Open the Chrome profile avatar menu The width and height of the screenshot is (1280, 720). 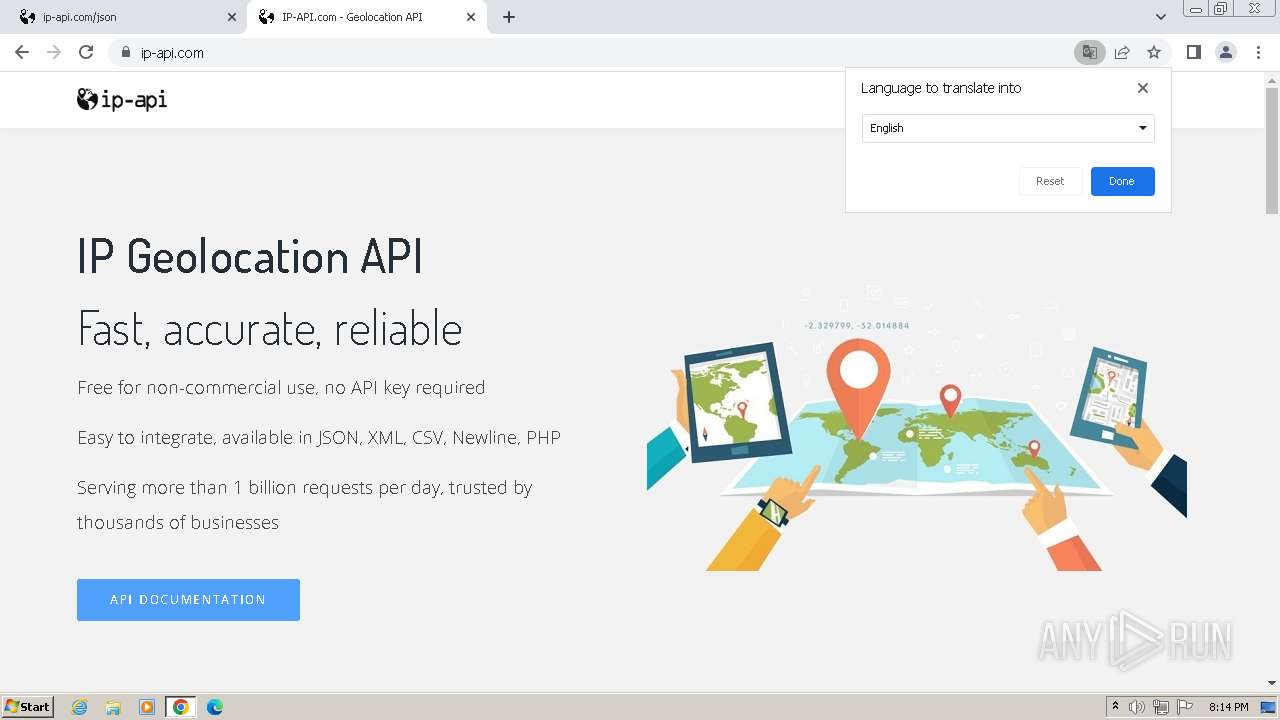click(x=1226, y=52)
